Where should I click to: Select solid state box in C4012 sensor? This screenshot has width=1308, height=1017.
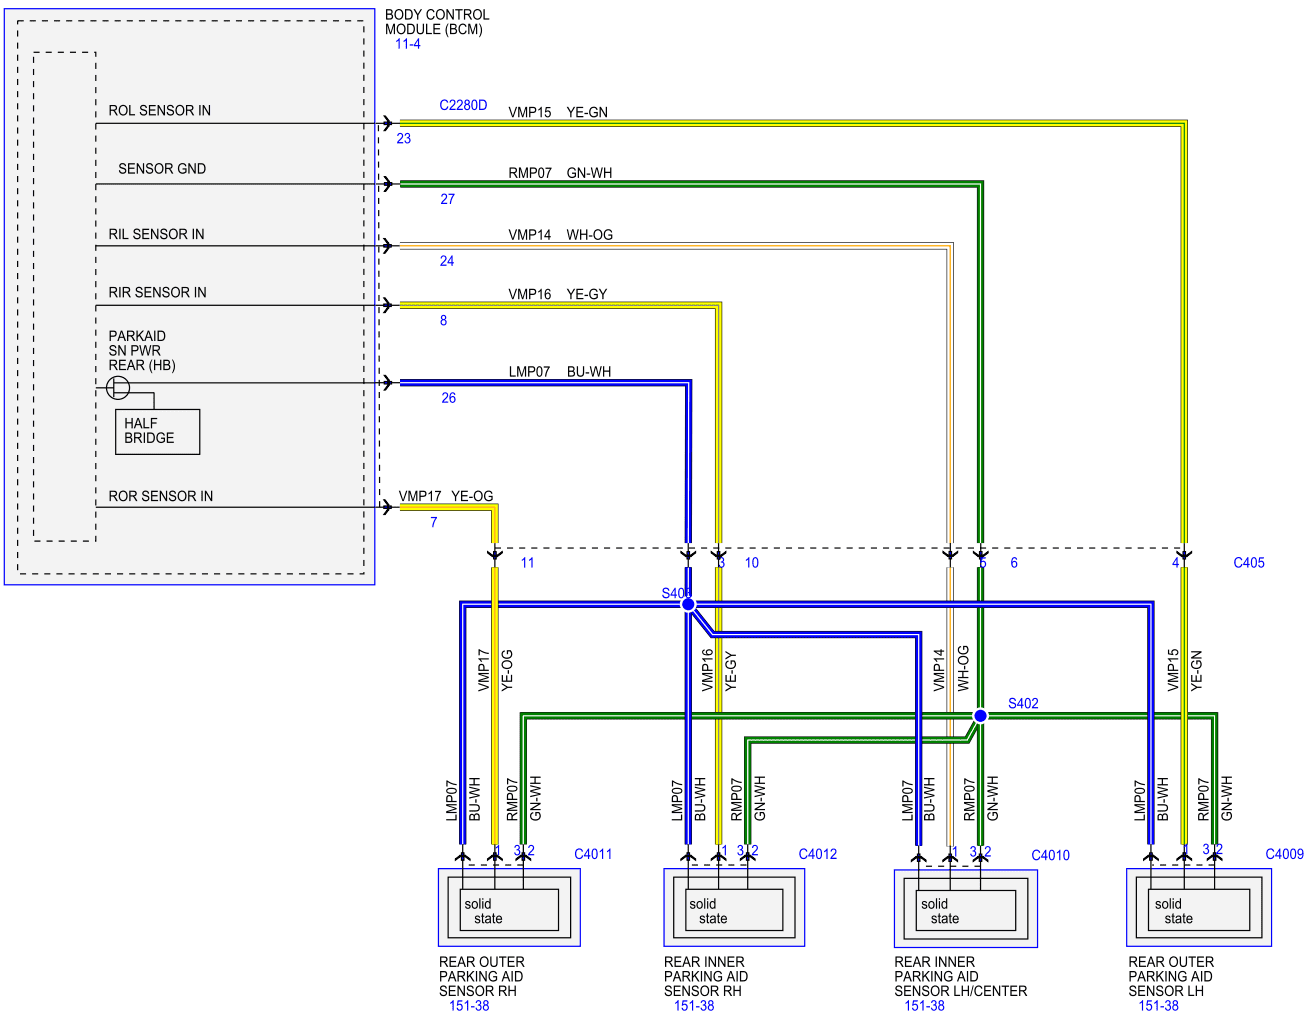click(x=734, y=910)
